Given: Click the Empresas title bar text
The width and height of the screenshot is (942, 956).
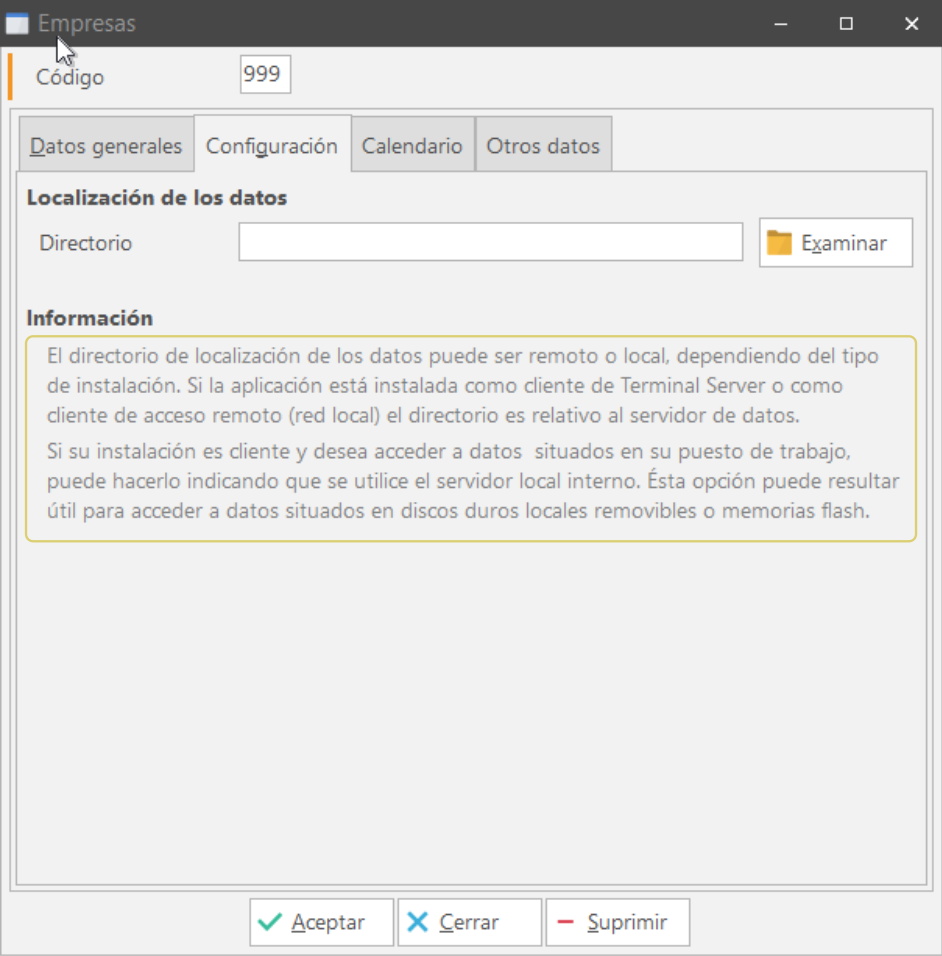Looking at the screenshot, I should (86, 24).
